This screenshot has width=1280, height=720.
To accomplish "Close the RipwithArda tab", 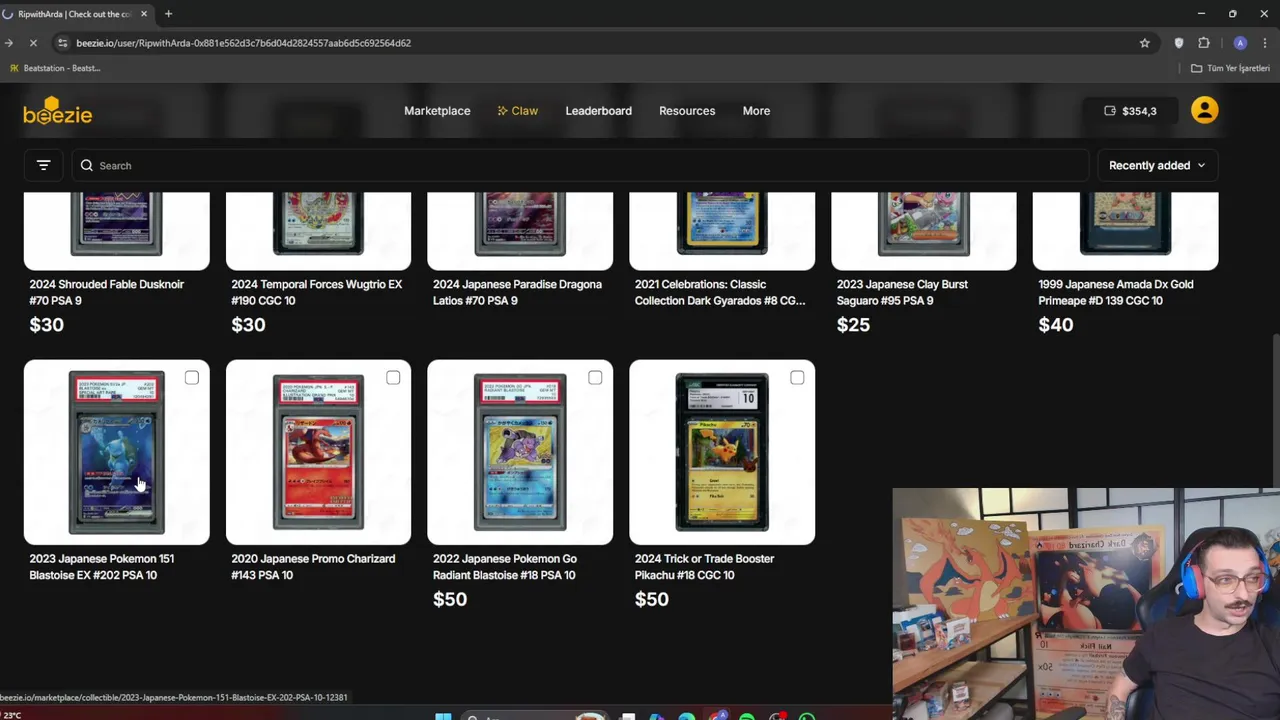I will point(144,14).
